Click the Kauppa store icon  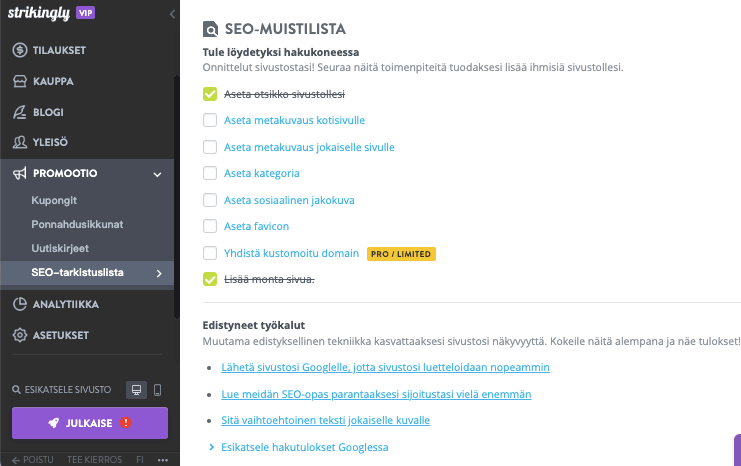click(x=20, y=81)
